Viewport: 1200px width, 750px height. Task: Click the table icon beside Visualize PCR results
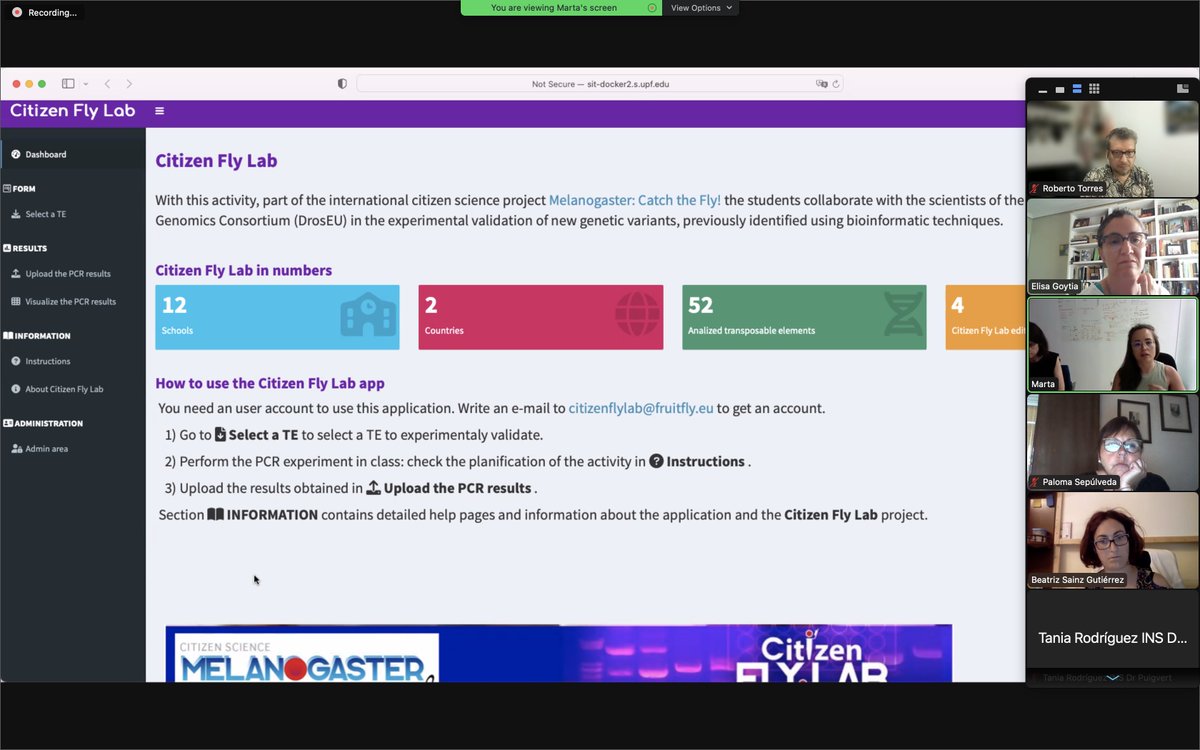16,301
